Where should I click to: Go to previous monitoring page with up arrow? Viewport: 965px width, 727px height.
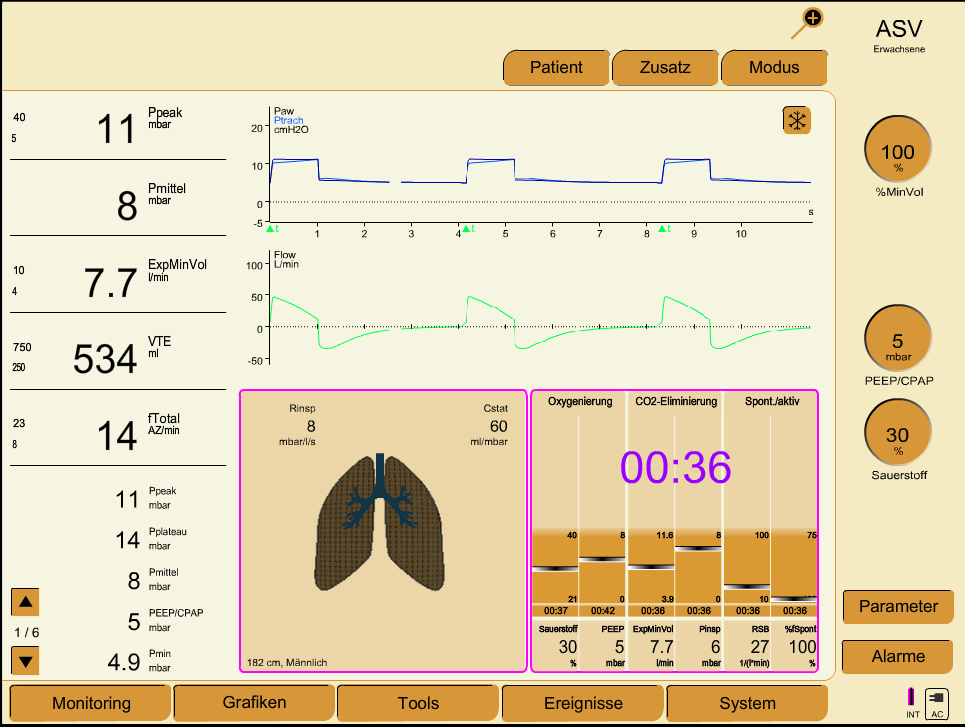click(26, 602)
